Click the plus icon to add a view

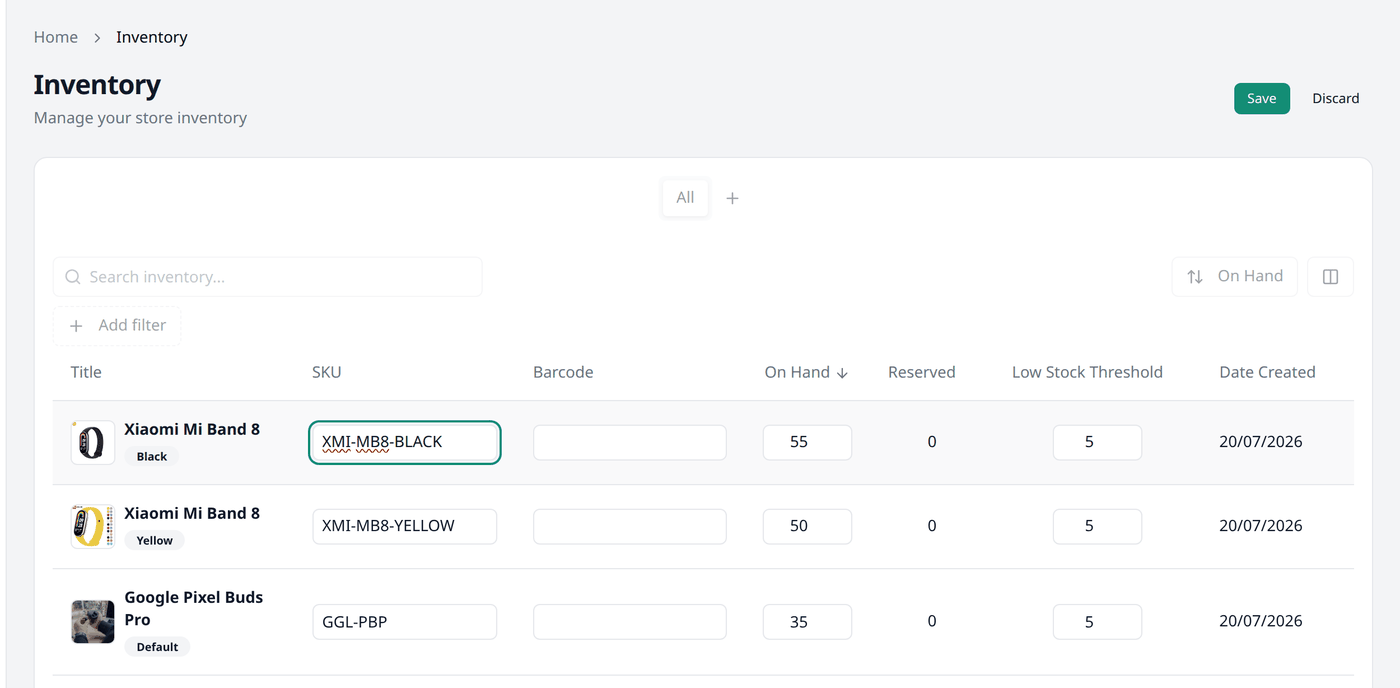[x=732, y=198]
